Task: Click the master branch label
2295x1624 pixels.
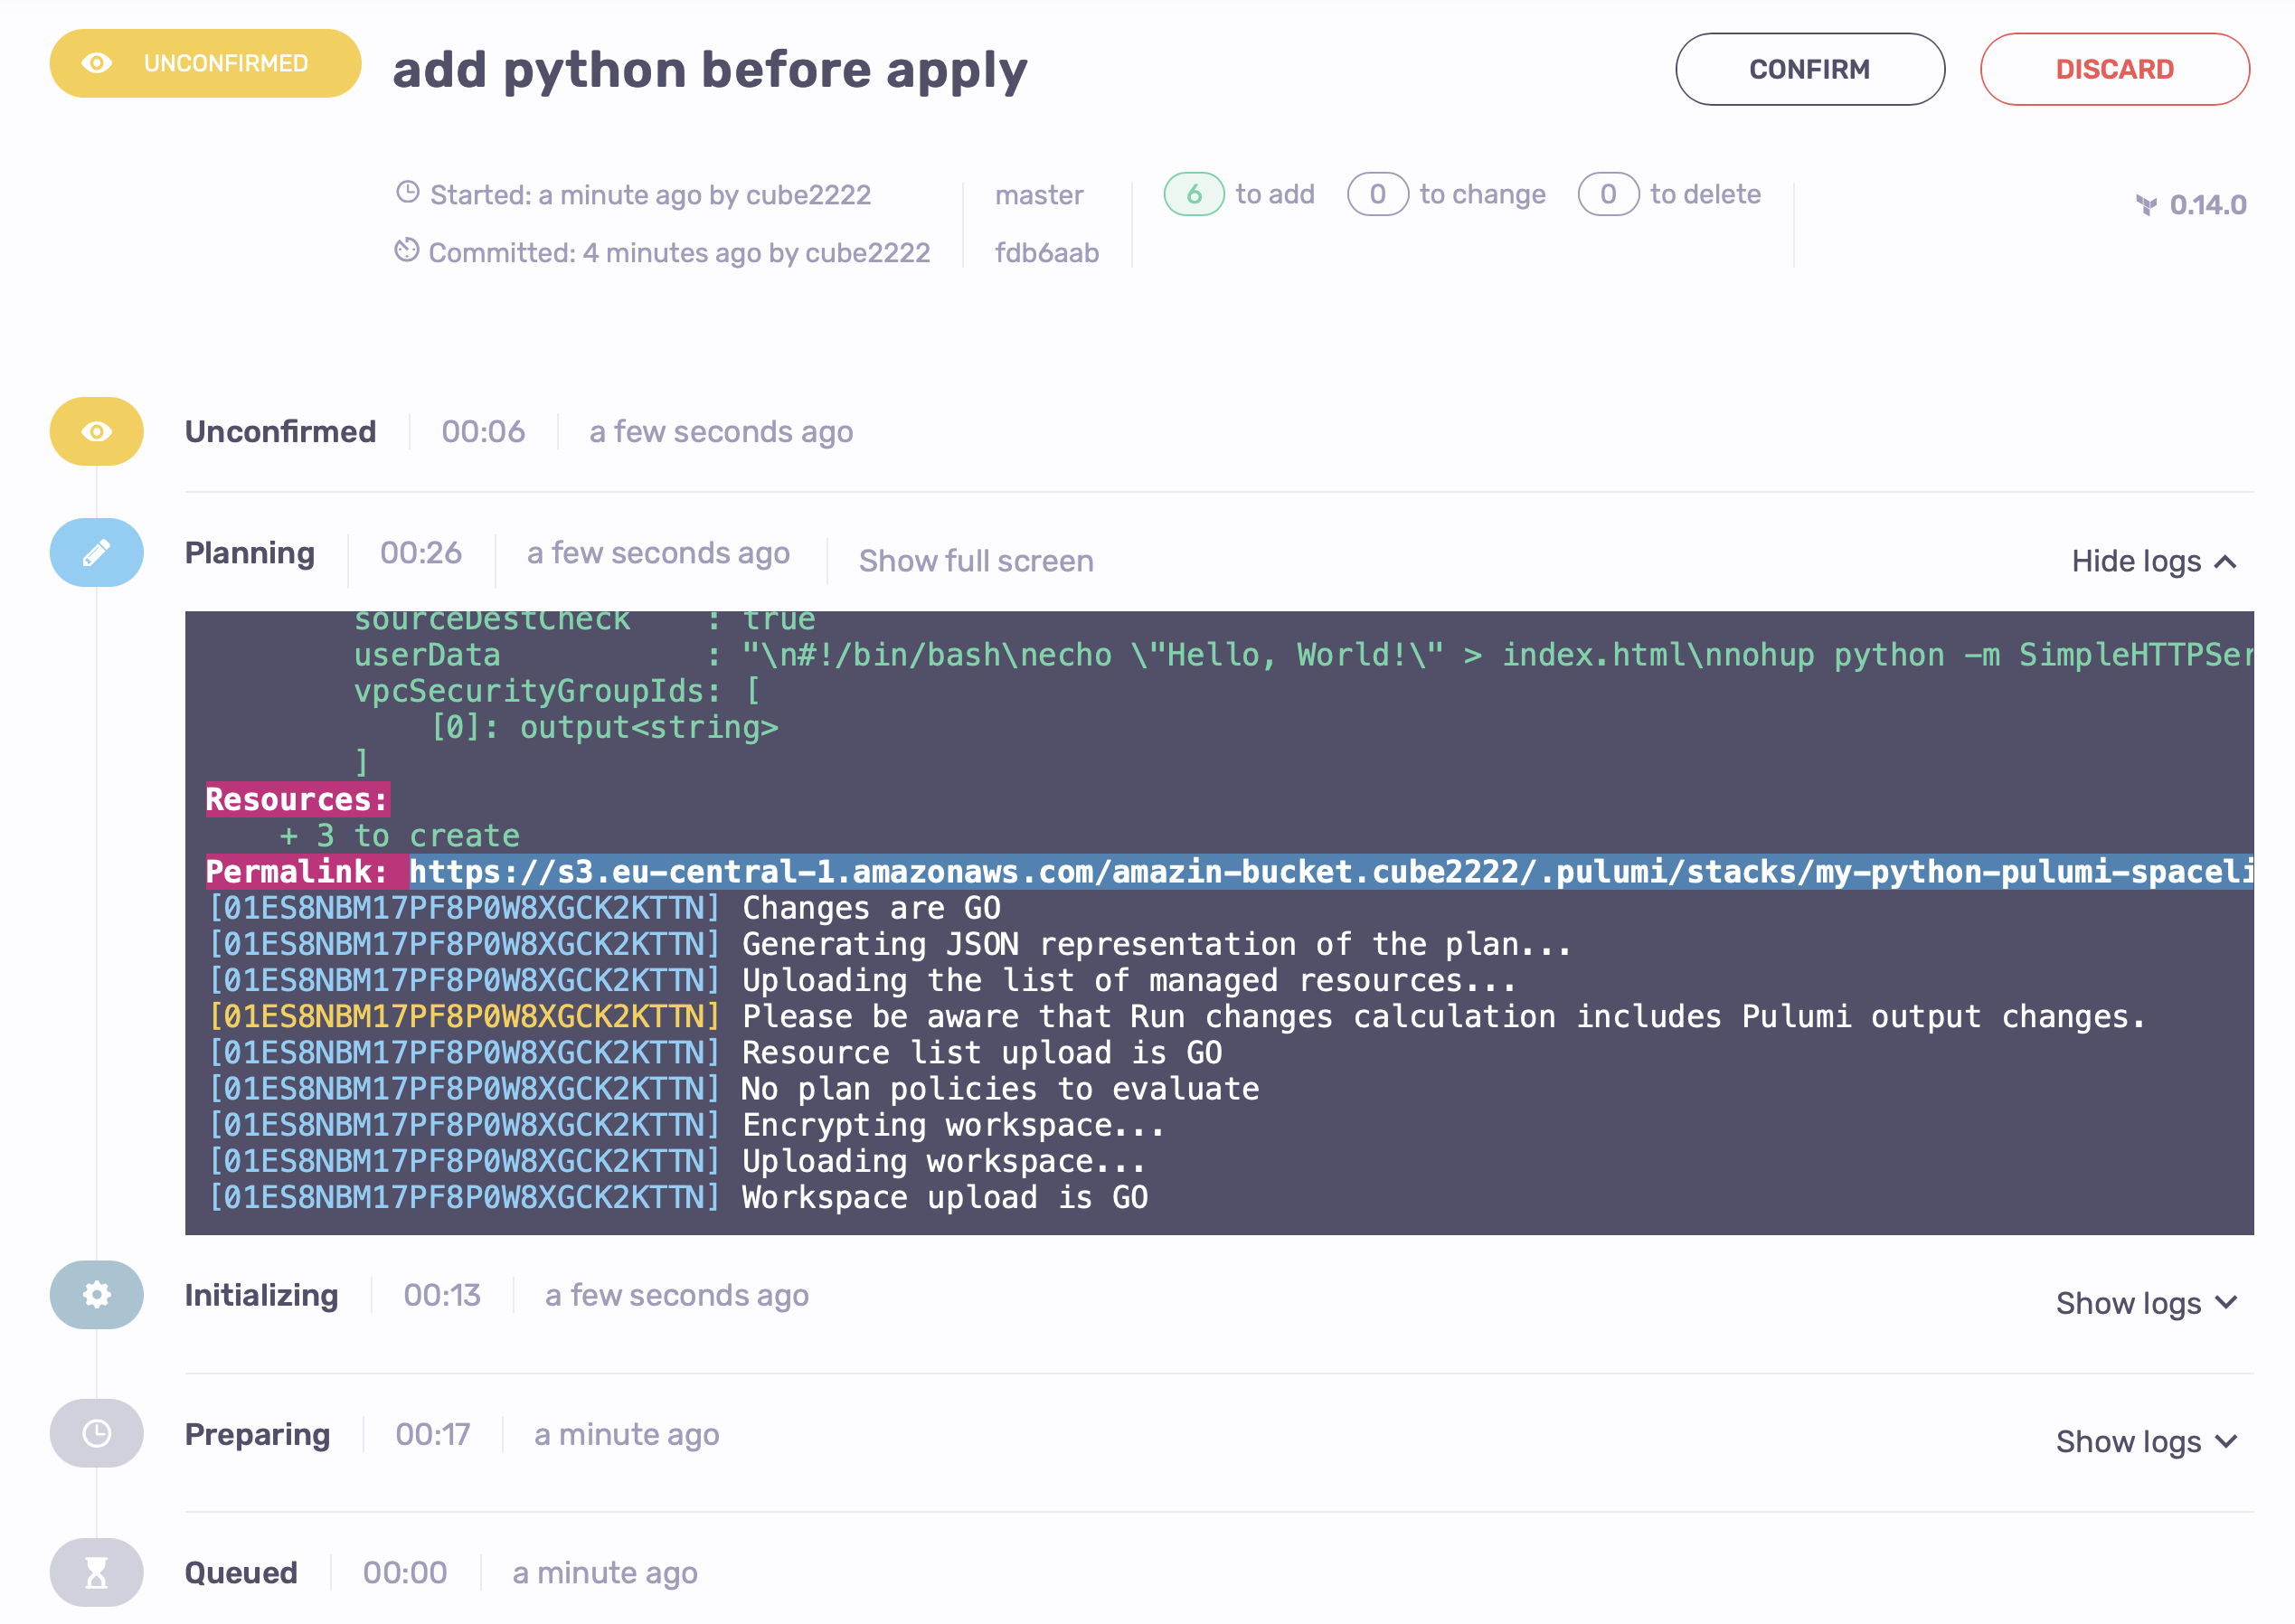Action: tap(1038, 195)
